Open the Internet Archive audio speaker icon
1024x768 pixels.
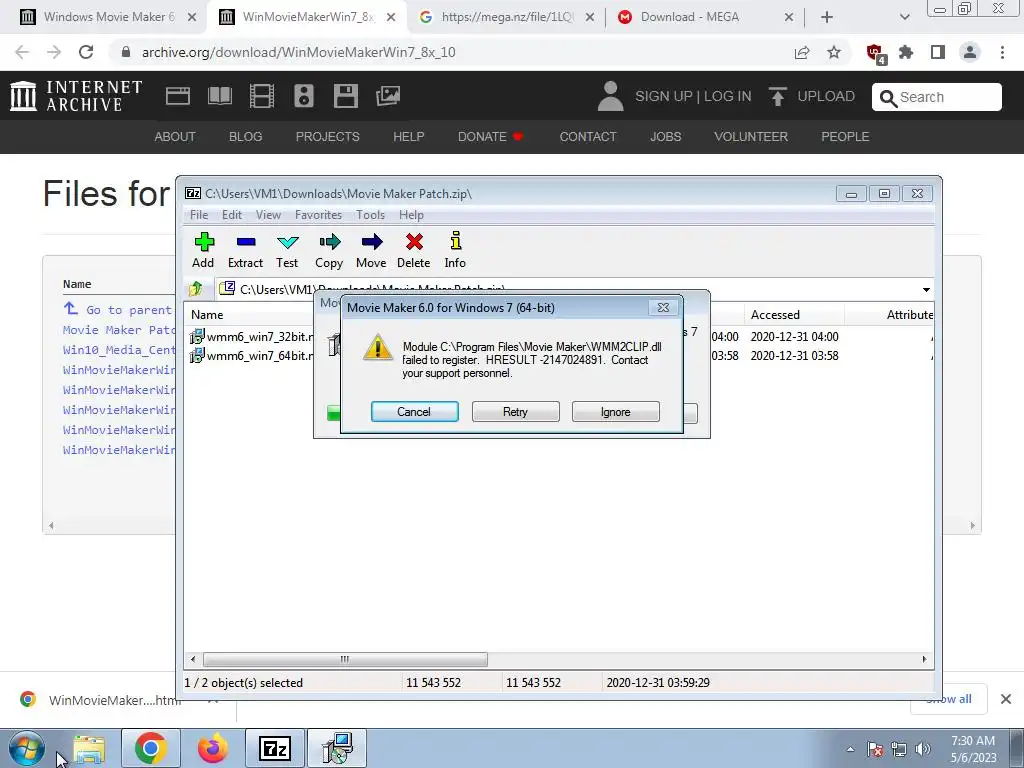[x=304, y=97]
